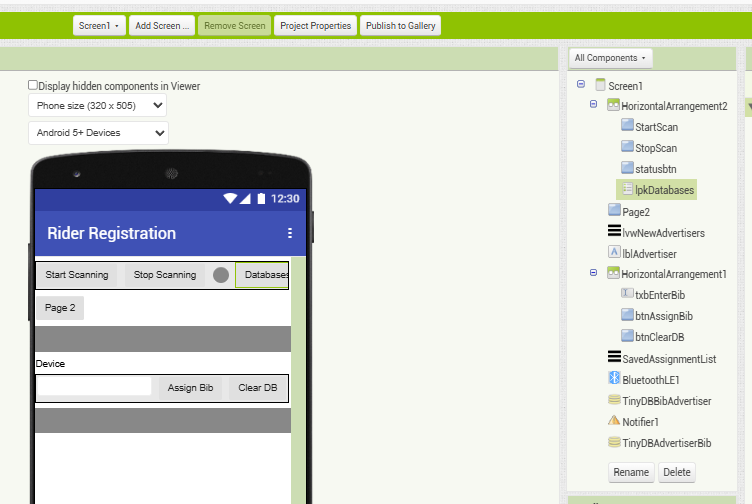Viewport: 752px width, 504px height.
Task: Click the TinyDBBibAdvertiser database icon
Action: click(x=614, y=400)
